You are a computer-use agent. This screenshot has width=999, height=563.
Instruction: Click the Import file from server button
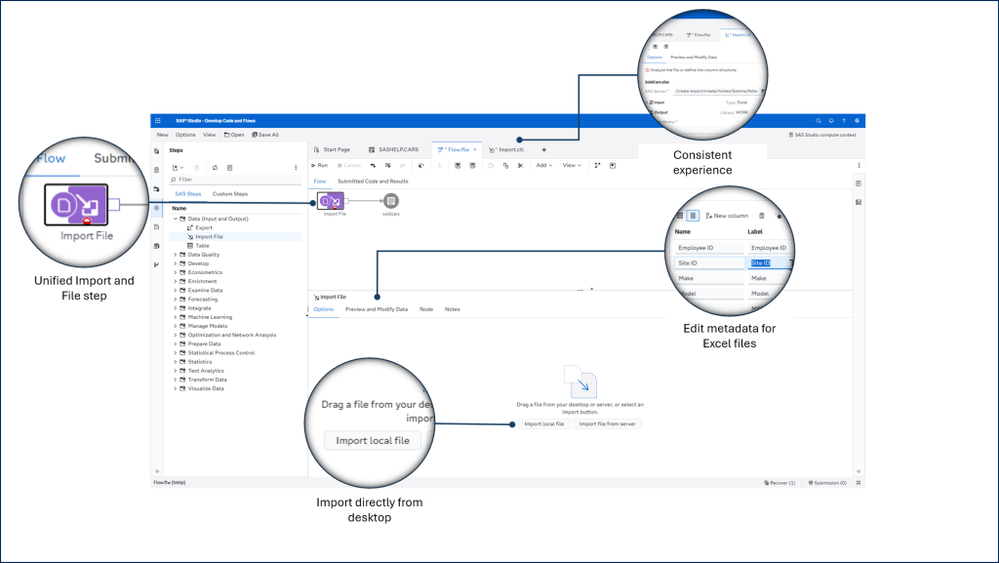click(x=607, y=424)
